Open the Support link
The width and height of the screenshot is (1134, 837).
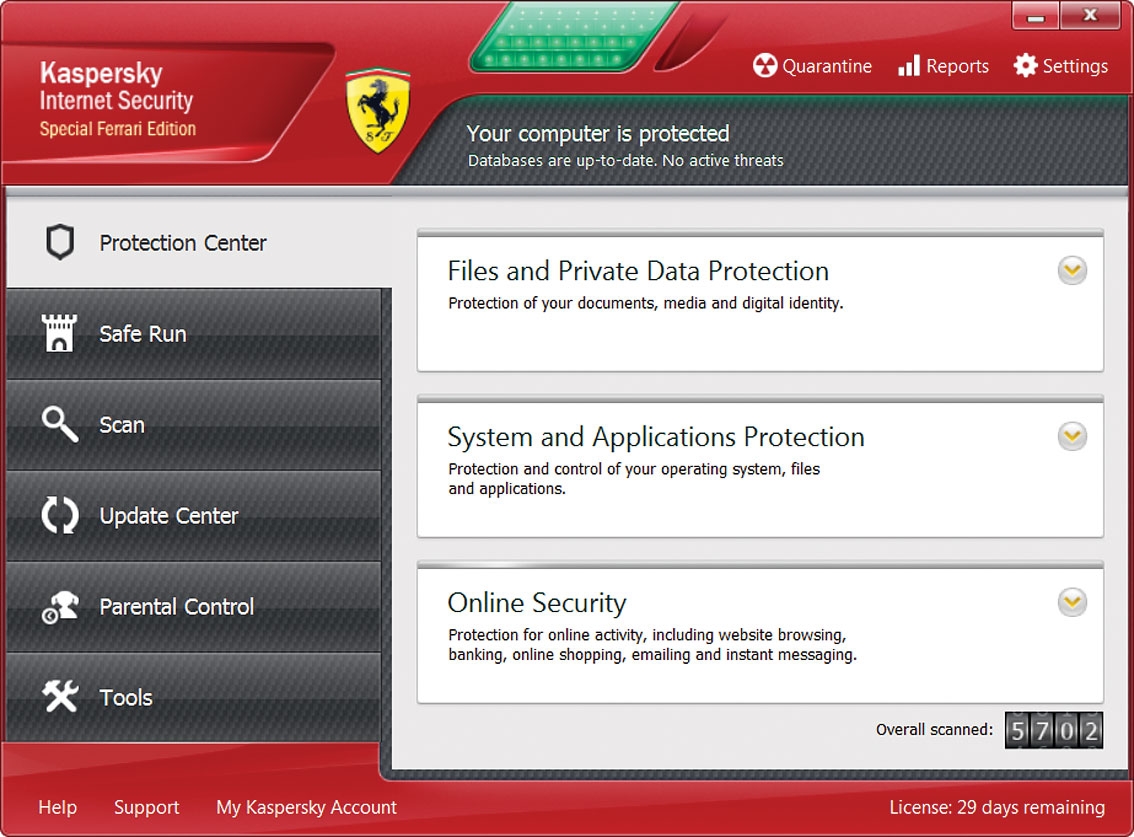tap(146, 807)
